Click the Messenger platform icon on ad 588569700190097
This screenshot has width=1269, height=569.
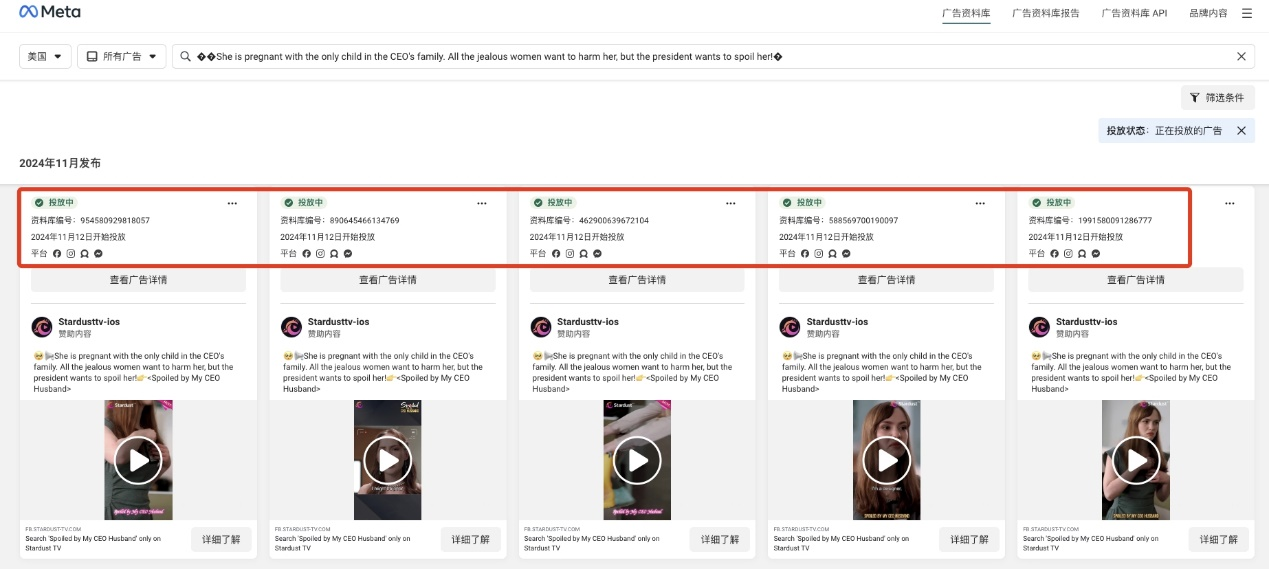(x=846, y=254)
